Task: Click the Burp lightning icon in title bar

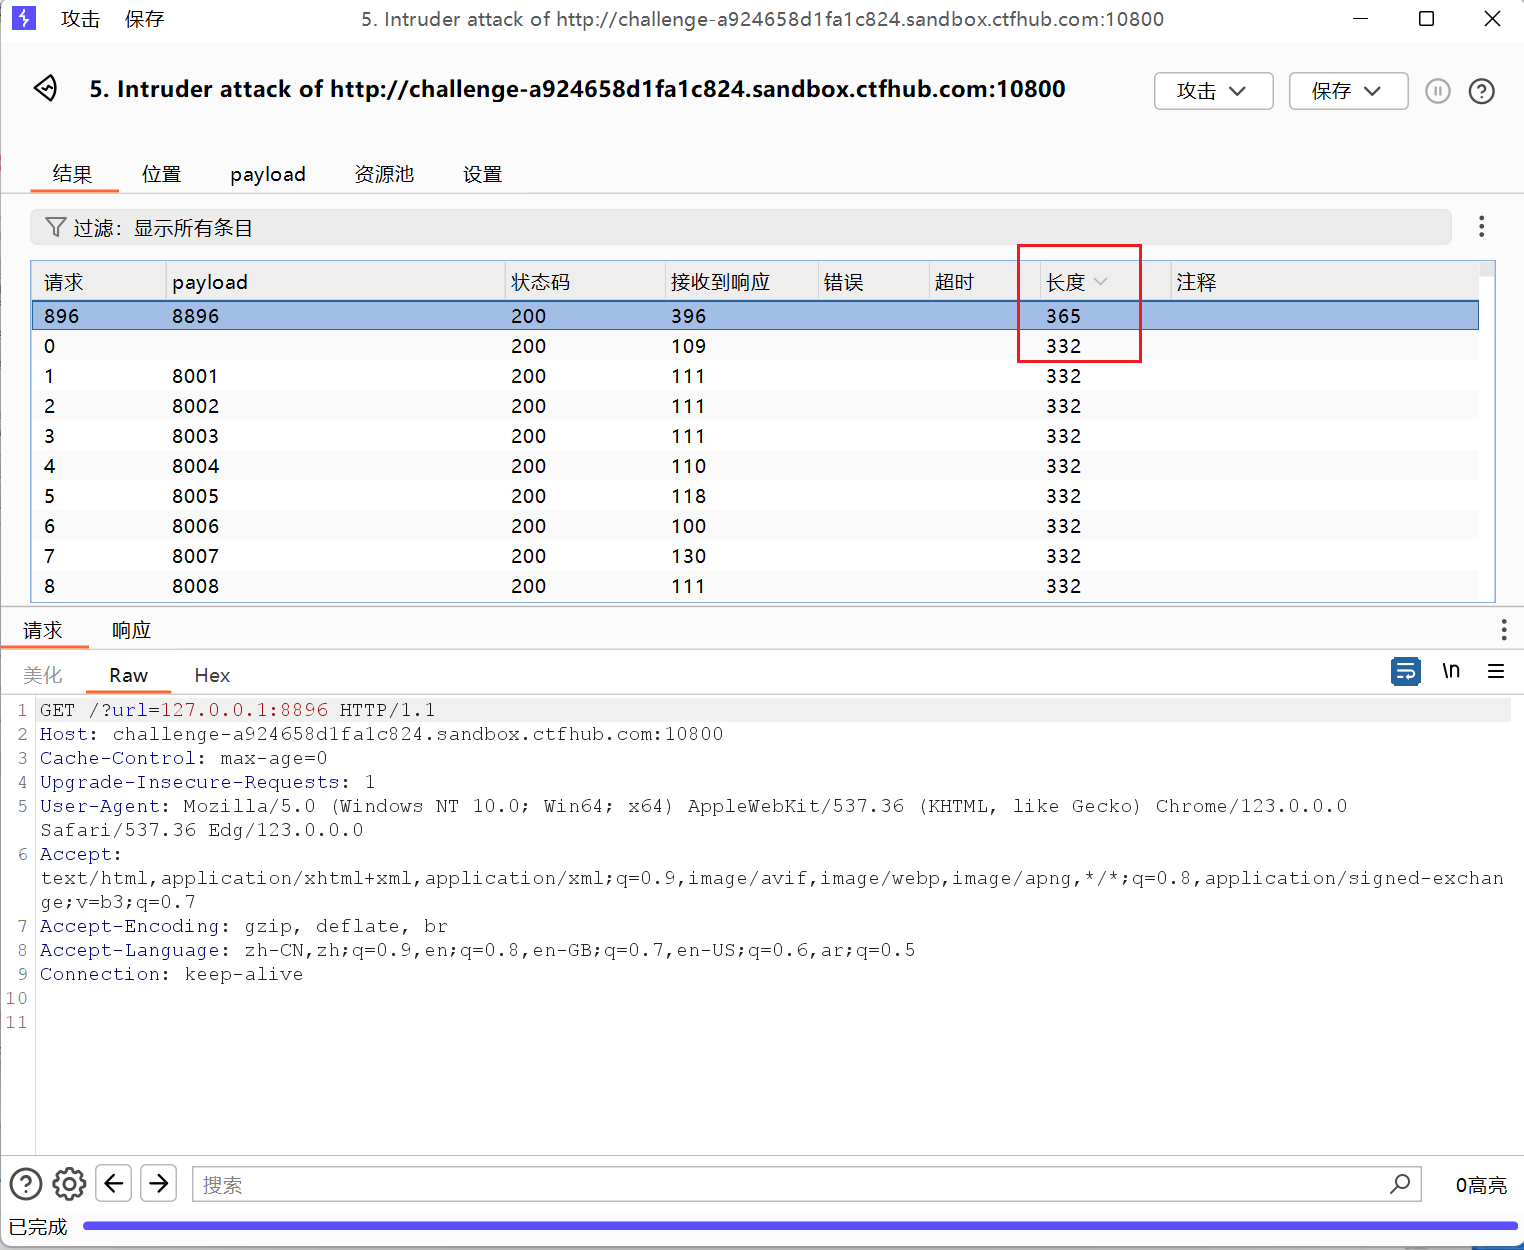Action: click(x=23, y=18)
